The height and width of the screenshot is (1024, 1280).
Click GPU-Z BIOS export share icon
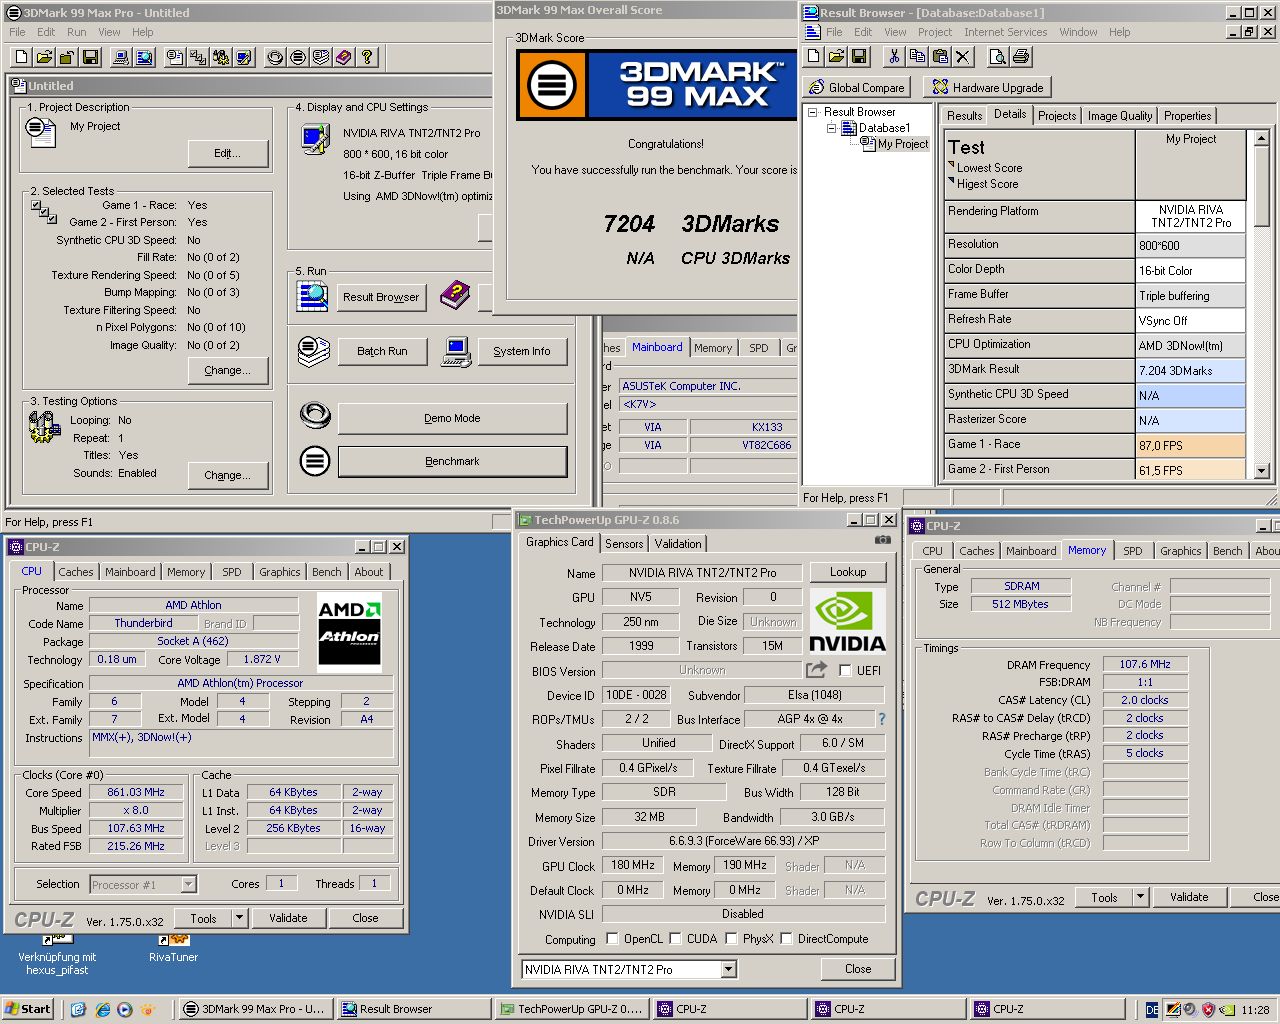click(817, 669)
